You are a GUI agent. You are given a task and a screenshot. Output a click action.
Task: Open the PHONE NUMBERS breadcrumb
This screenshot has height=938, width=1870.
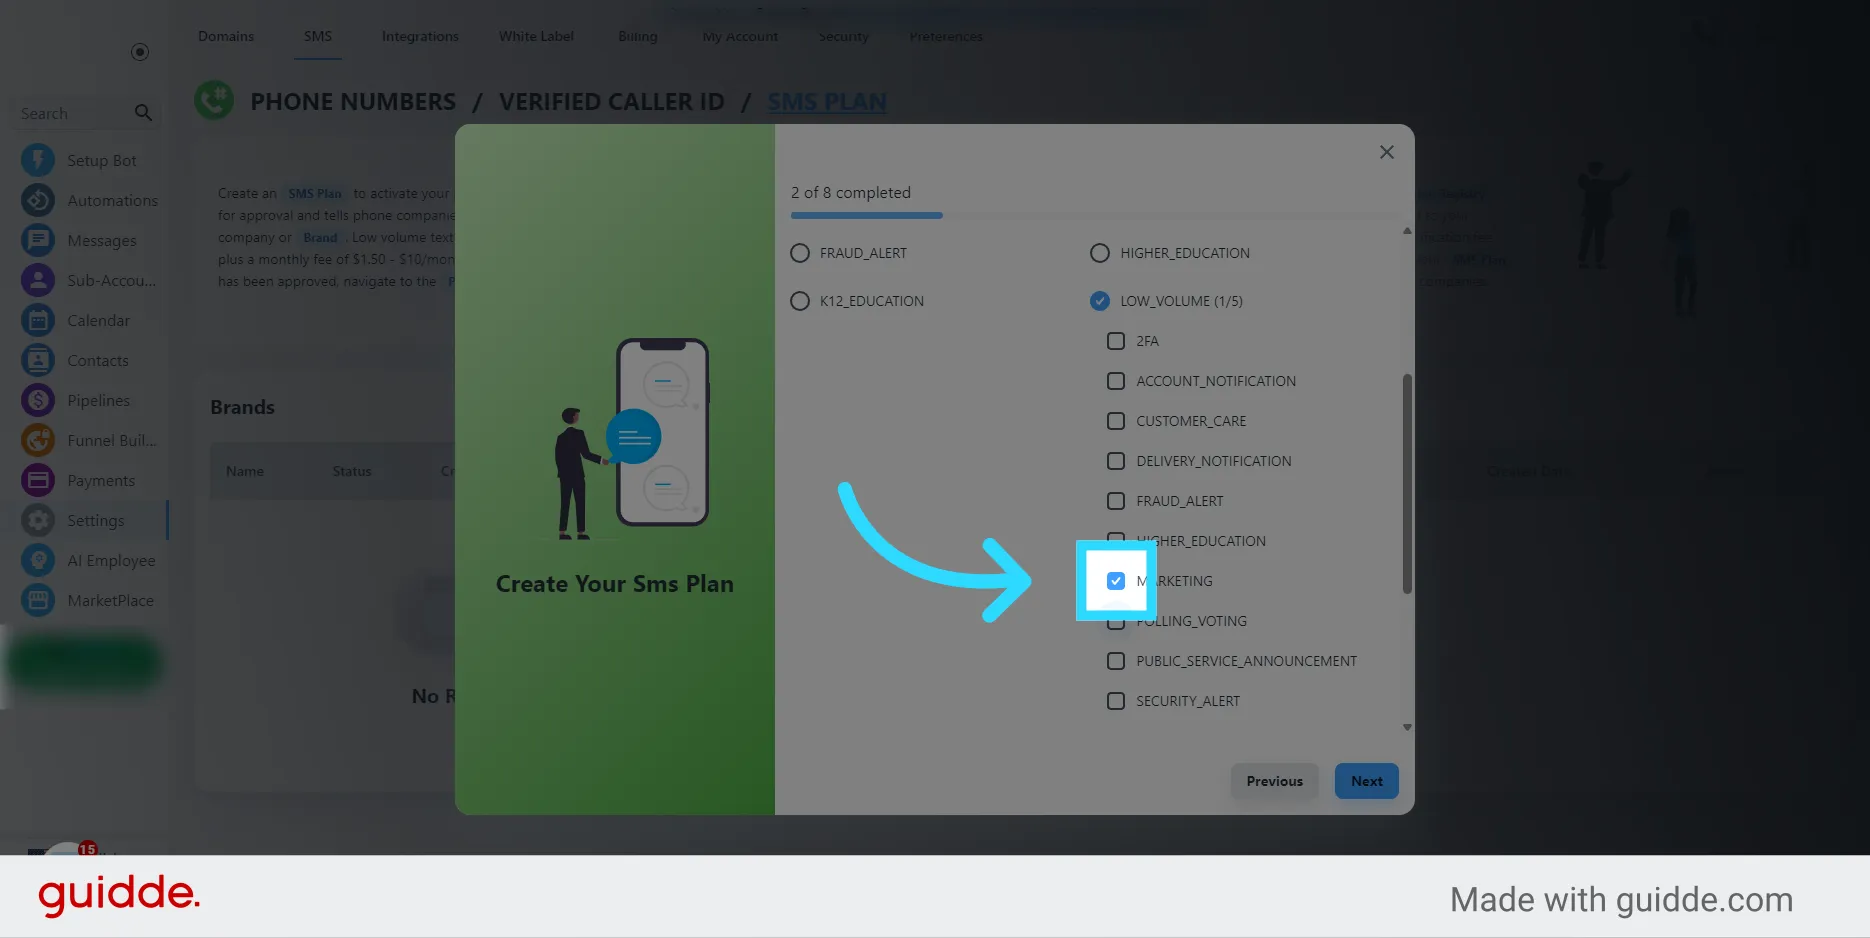pos(353,102)
